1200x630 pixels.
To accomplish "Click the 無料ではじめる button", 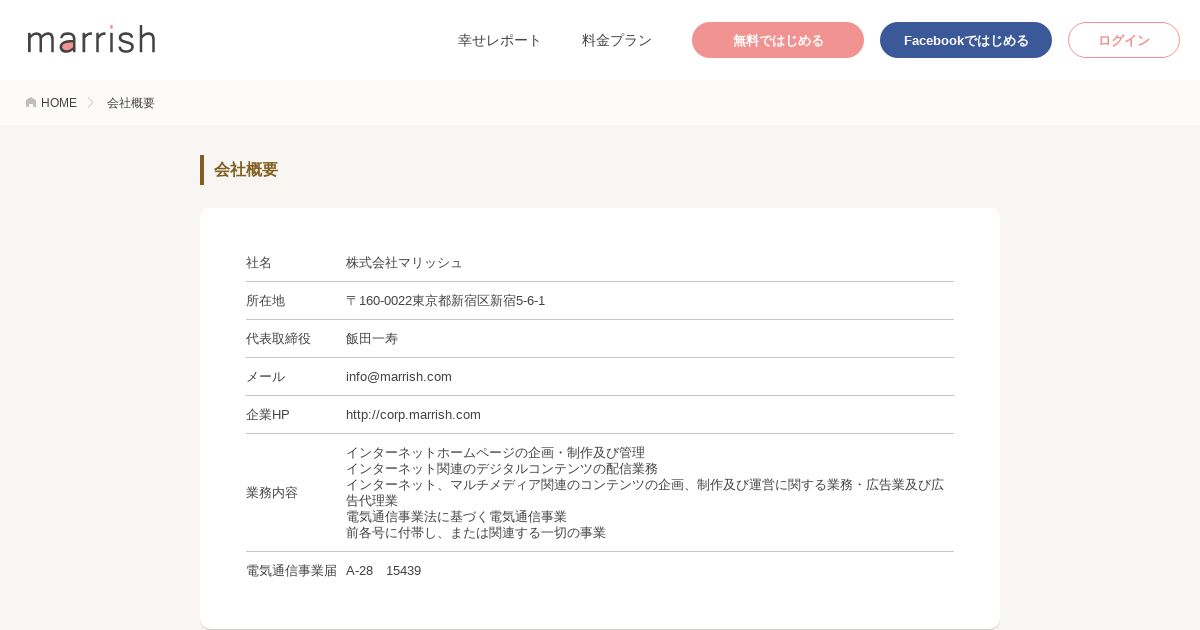I will tap(778, 40).
